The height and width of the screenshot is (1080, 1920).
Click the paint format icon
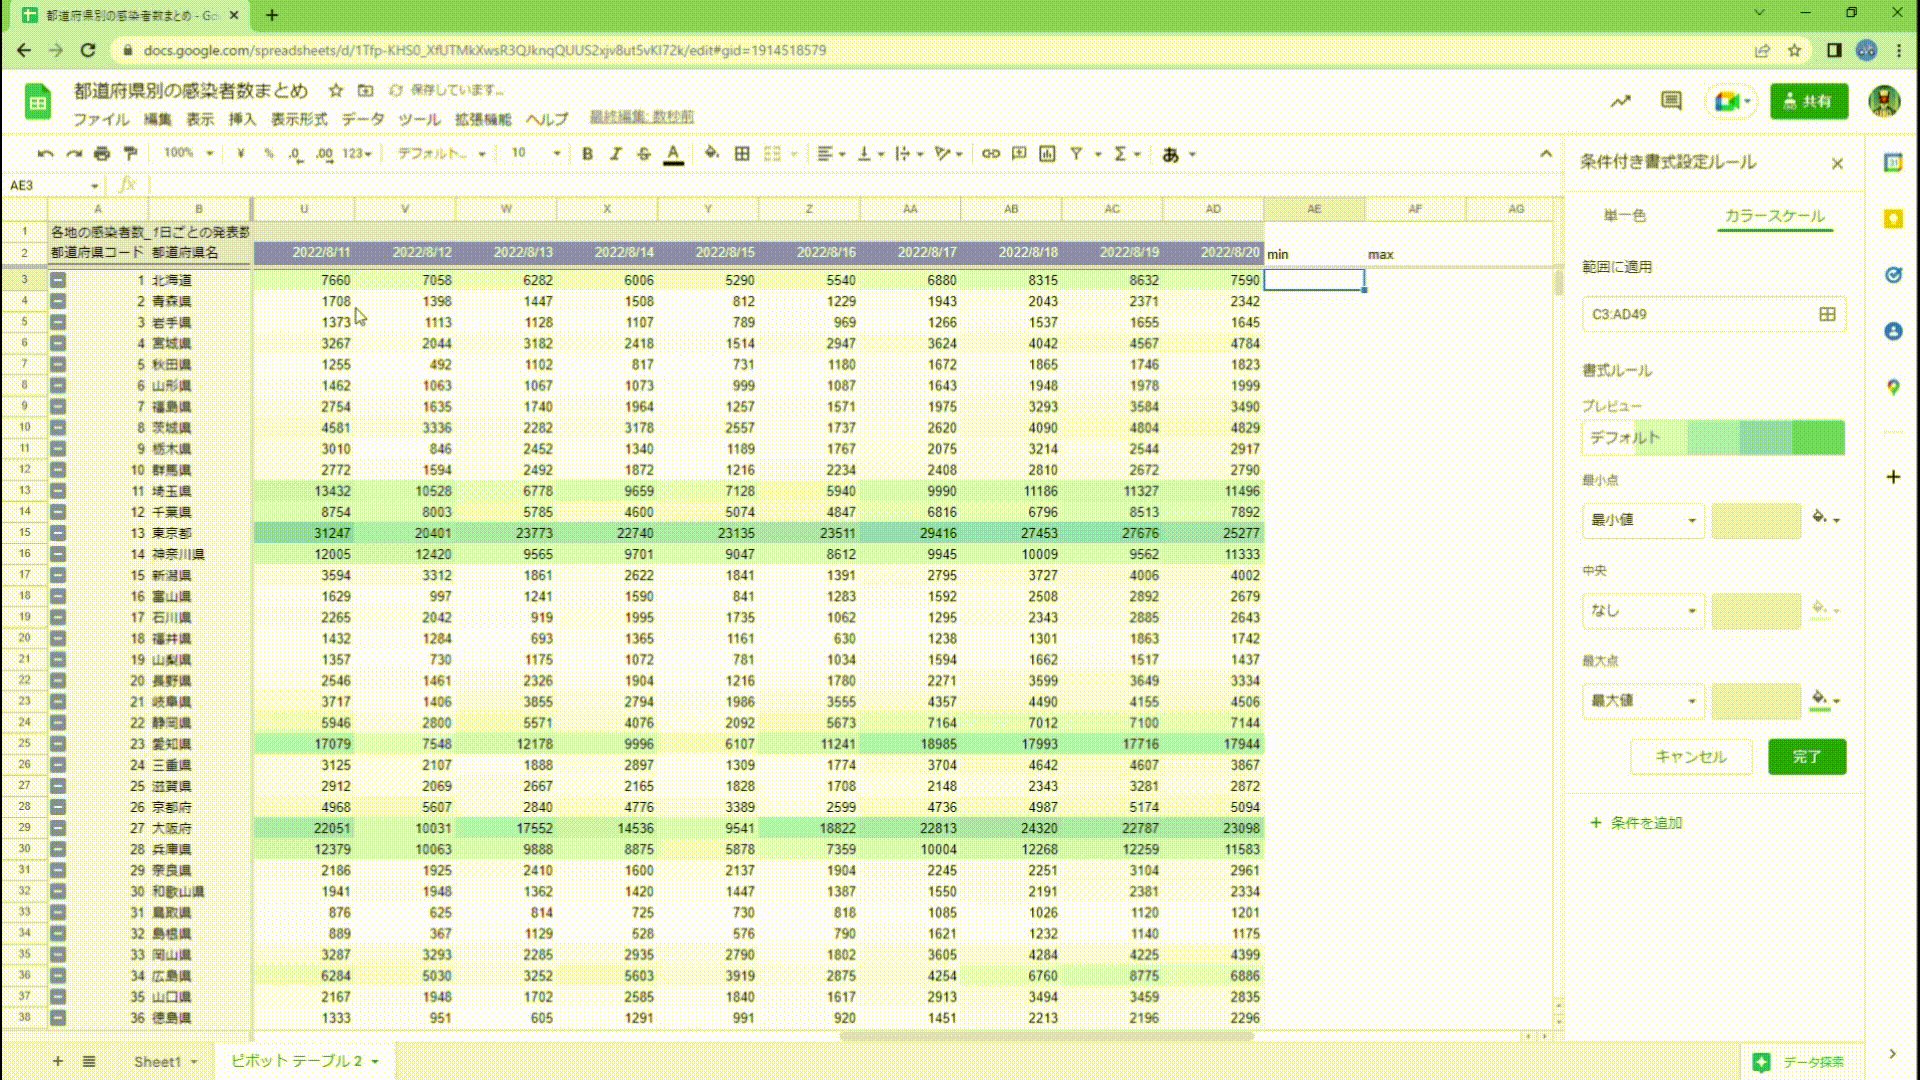tap(130, 154)
